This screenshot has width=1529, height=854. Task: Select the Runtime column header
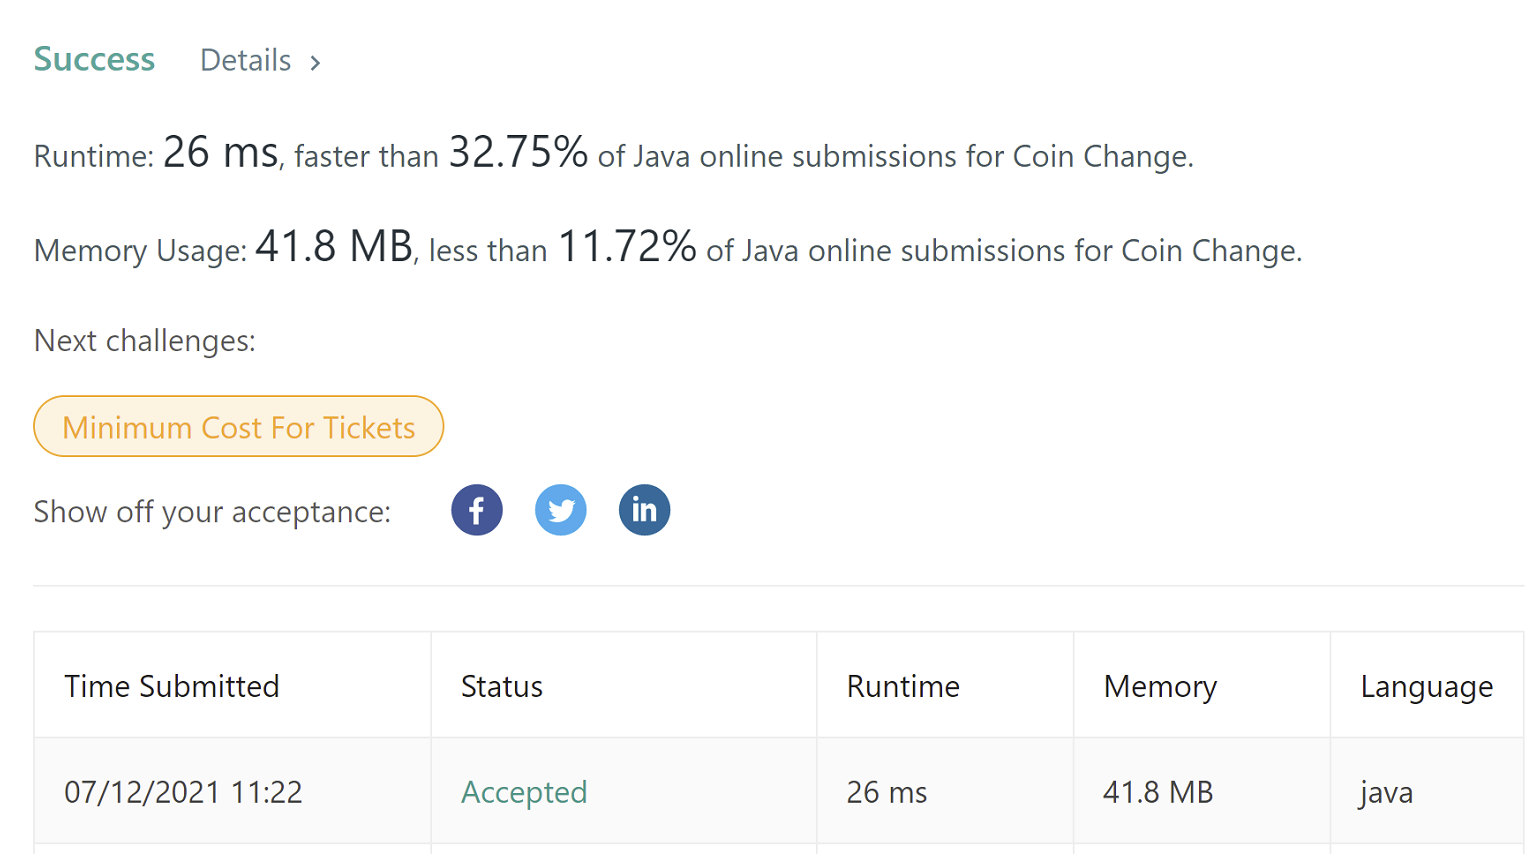[945, 686]
